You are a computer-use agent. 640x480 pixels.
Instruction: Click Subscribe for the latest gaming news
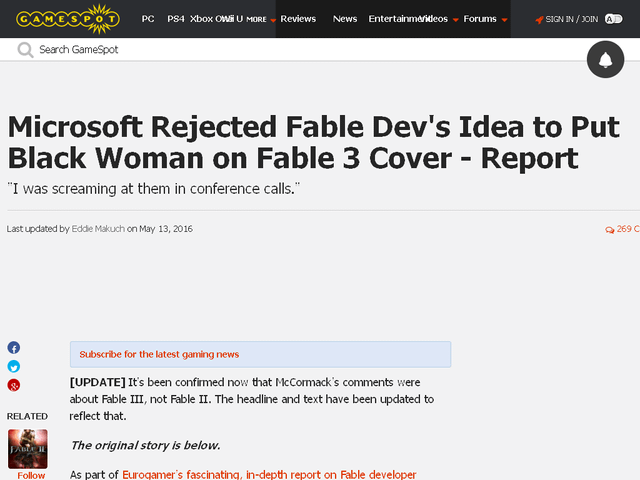pyautogui.click(x=159, y=354)
